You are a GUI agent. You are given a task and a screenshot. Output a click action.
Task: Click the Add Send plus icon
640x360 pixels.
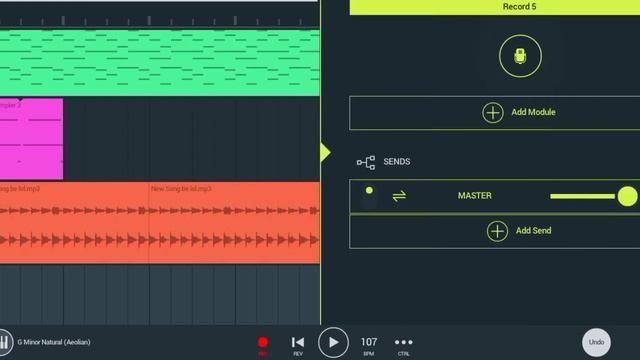pos(497,231)
